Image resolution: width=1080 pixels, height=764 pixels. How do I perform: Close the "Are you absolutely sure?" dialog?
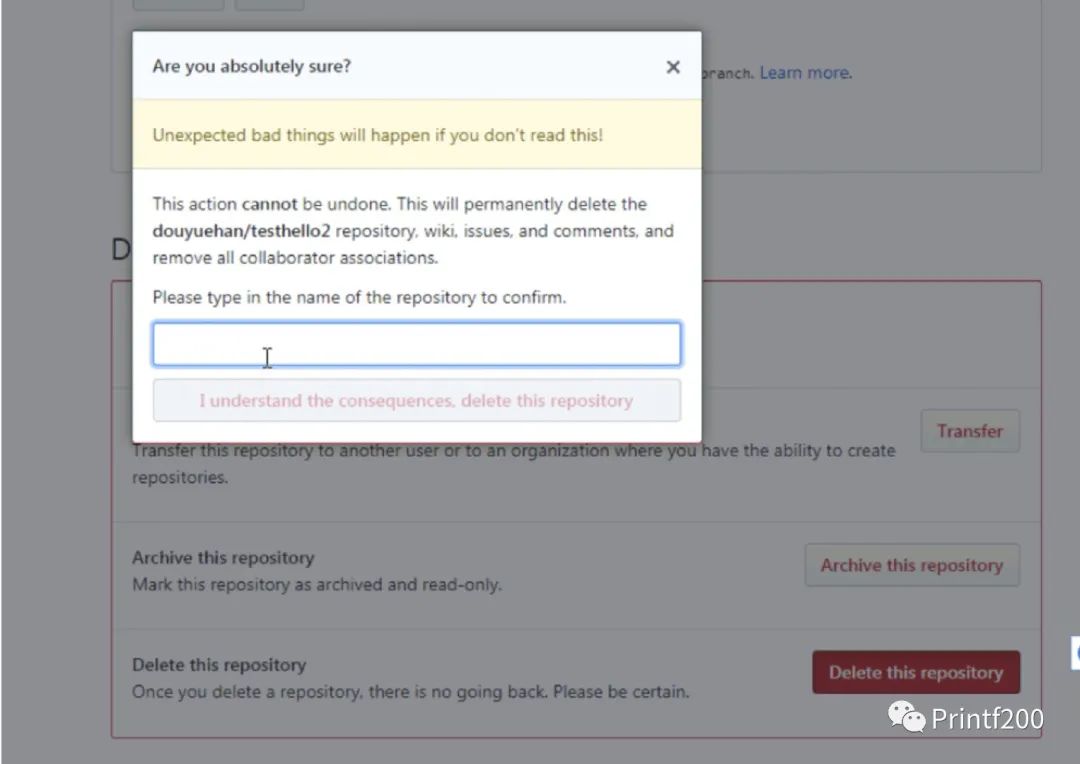tap(673, 67)
